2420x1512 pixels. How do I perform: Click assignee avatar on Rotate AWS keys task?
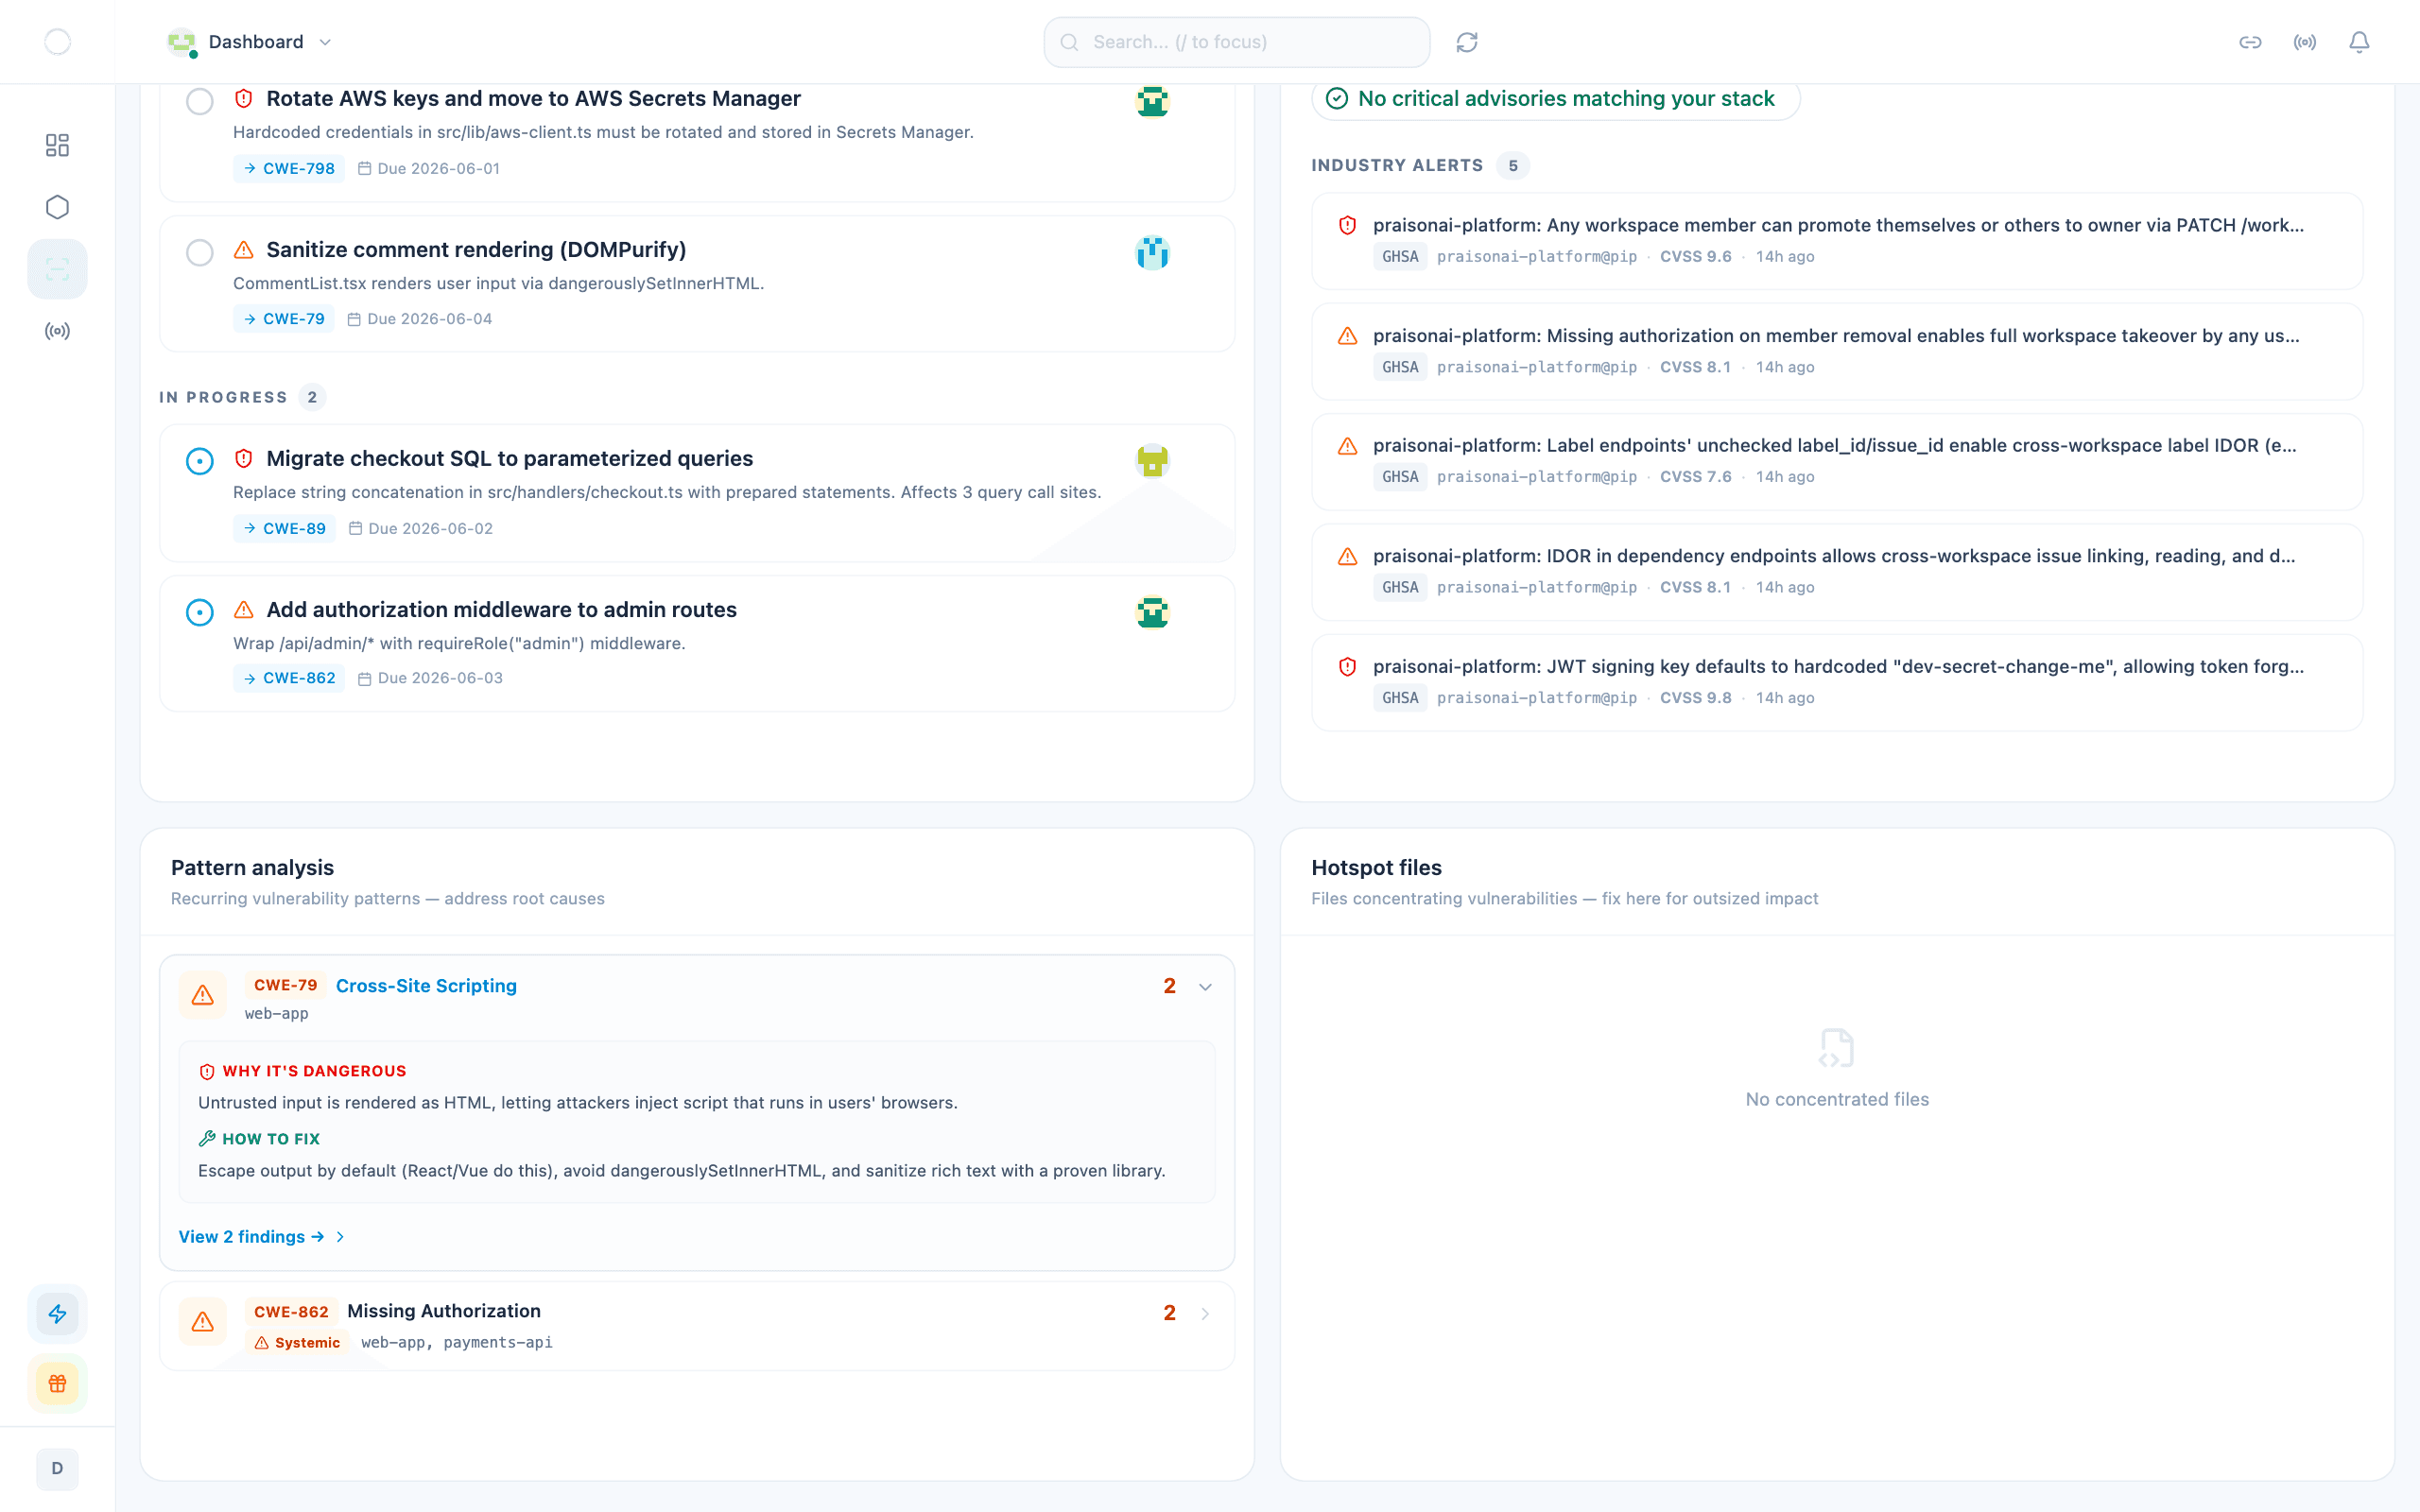1153,101
